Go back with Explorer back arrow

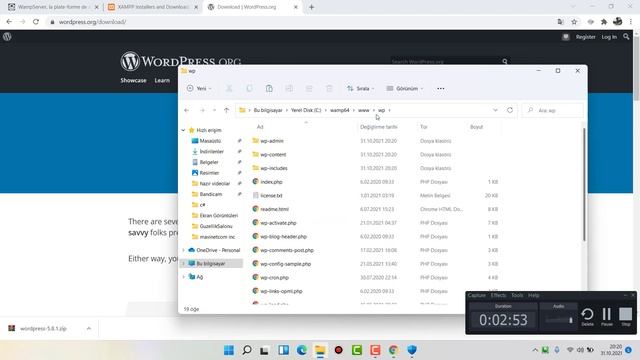187,110
